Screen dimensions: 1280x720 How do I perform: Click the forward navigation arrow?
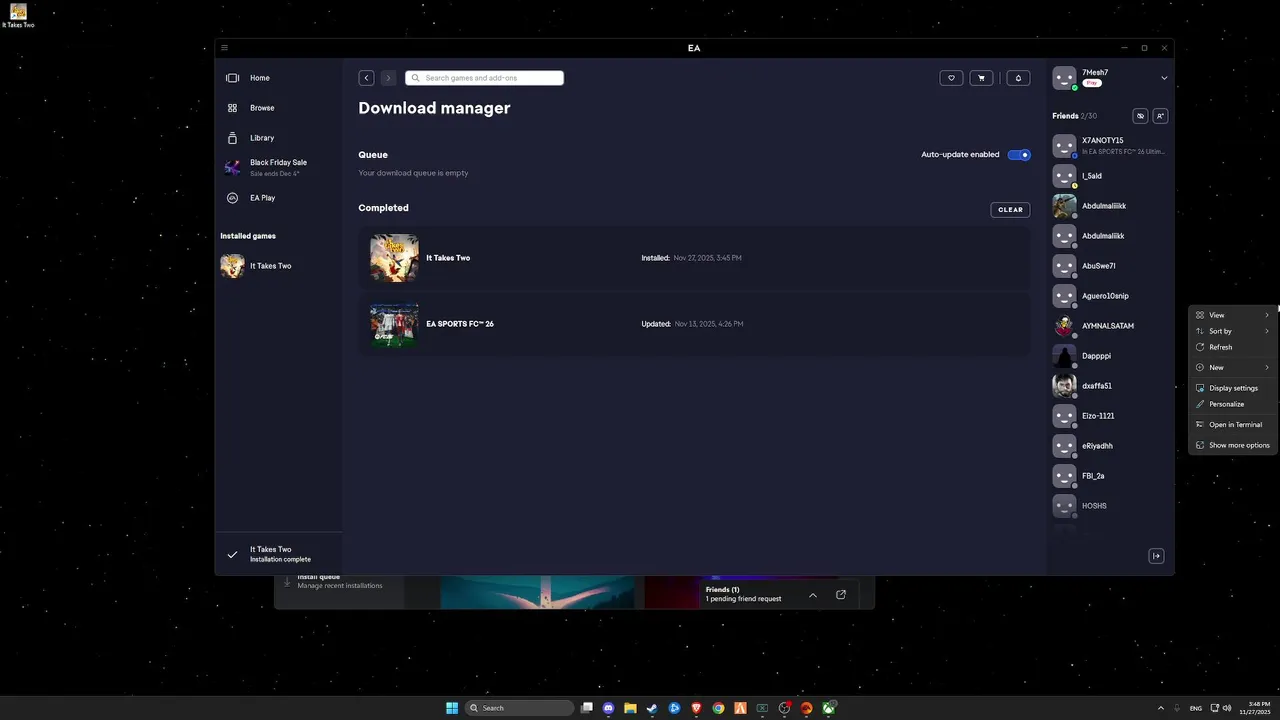(x=388, y=78)
